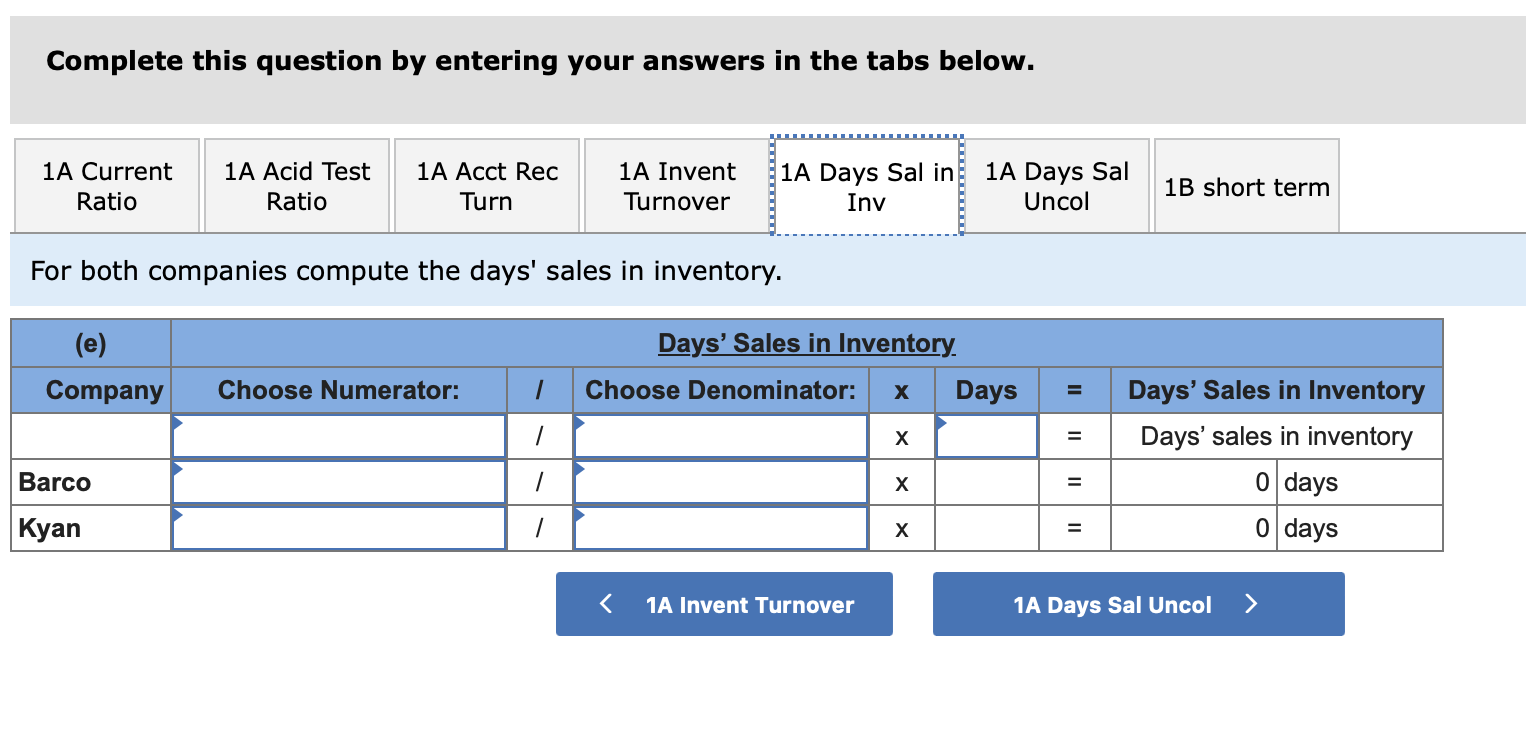Select Barco's Days cell
The width and height of the screenshot is (1526, 736).
point(986,481)
